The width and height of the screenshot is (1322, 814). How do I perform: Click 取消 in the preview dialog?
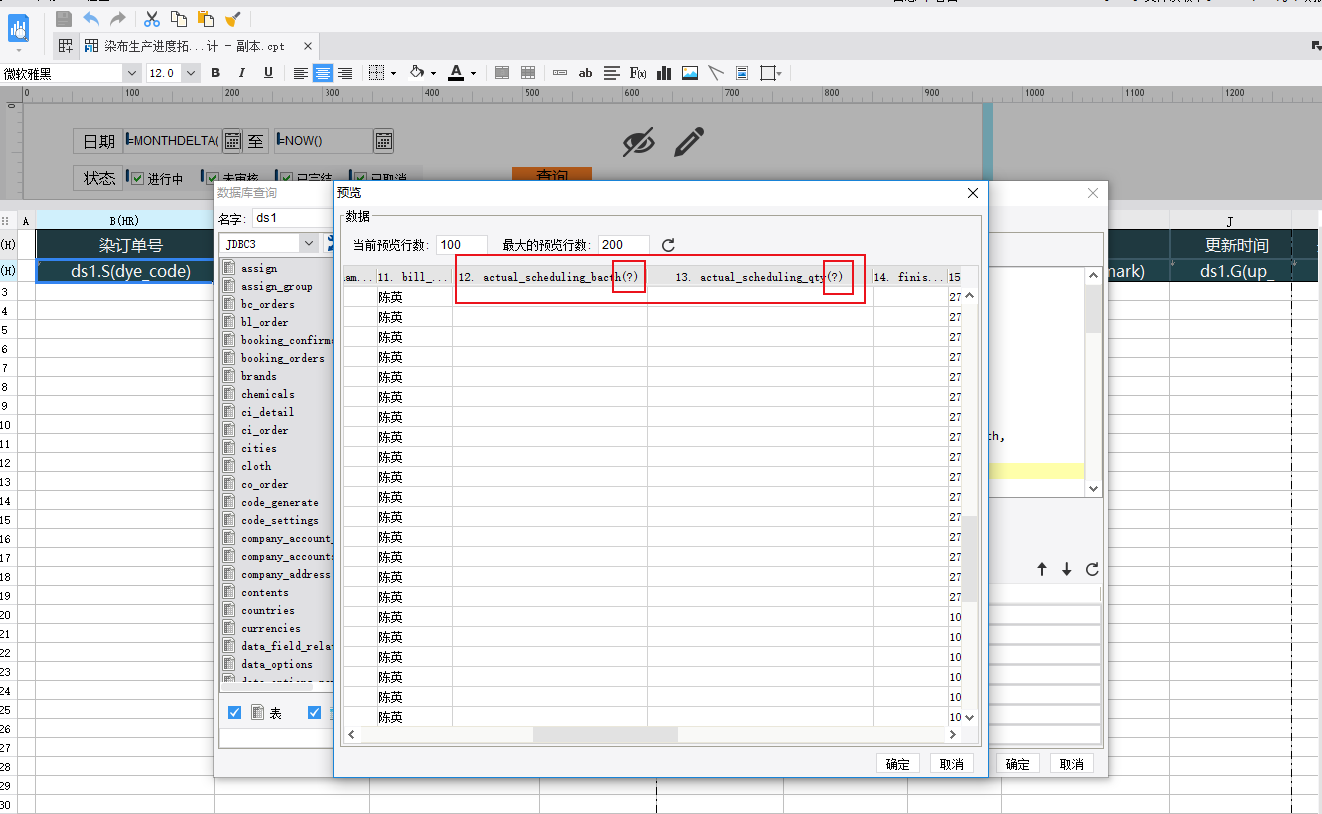pyautogui.click(x=952, y=764)
